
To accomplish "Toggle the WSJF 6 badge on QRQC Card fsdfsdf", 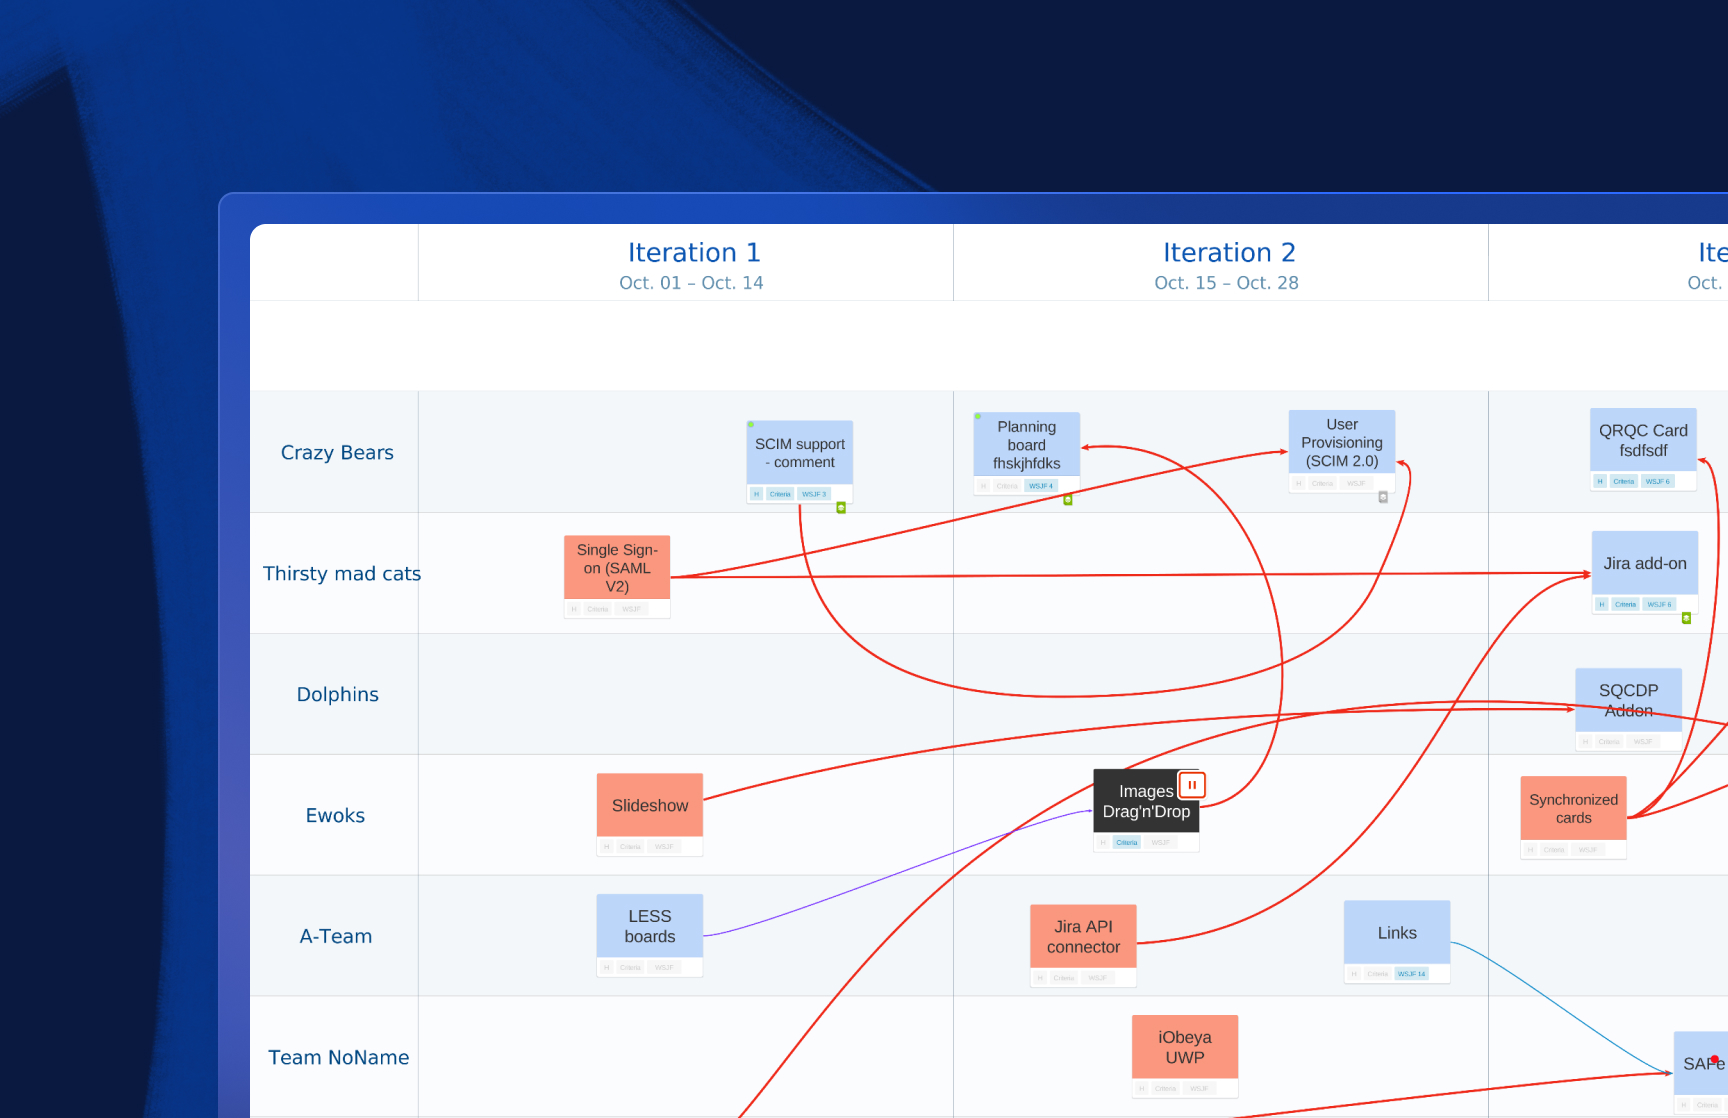I will click(x=1658, y=481).
